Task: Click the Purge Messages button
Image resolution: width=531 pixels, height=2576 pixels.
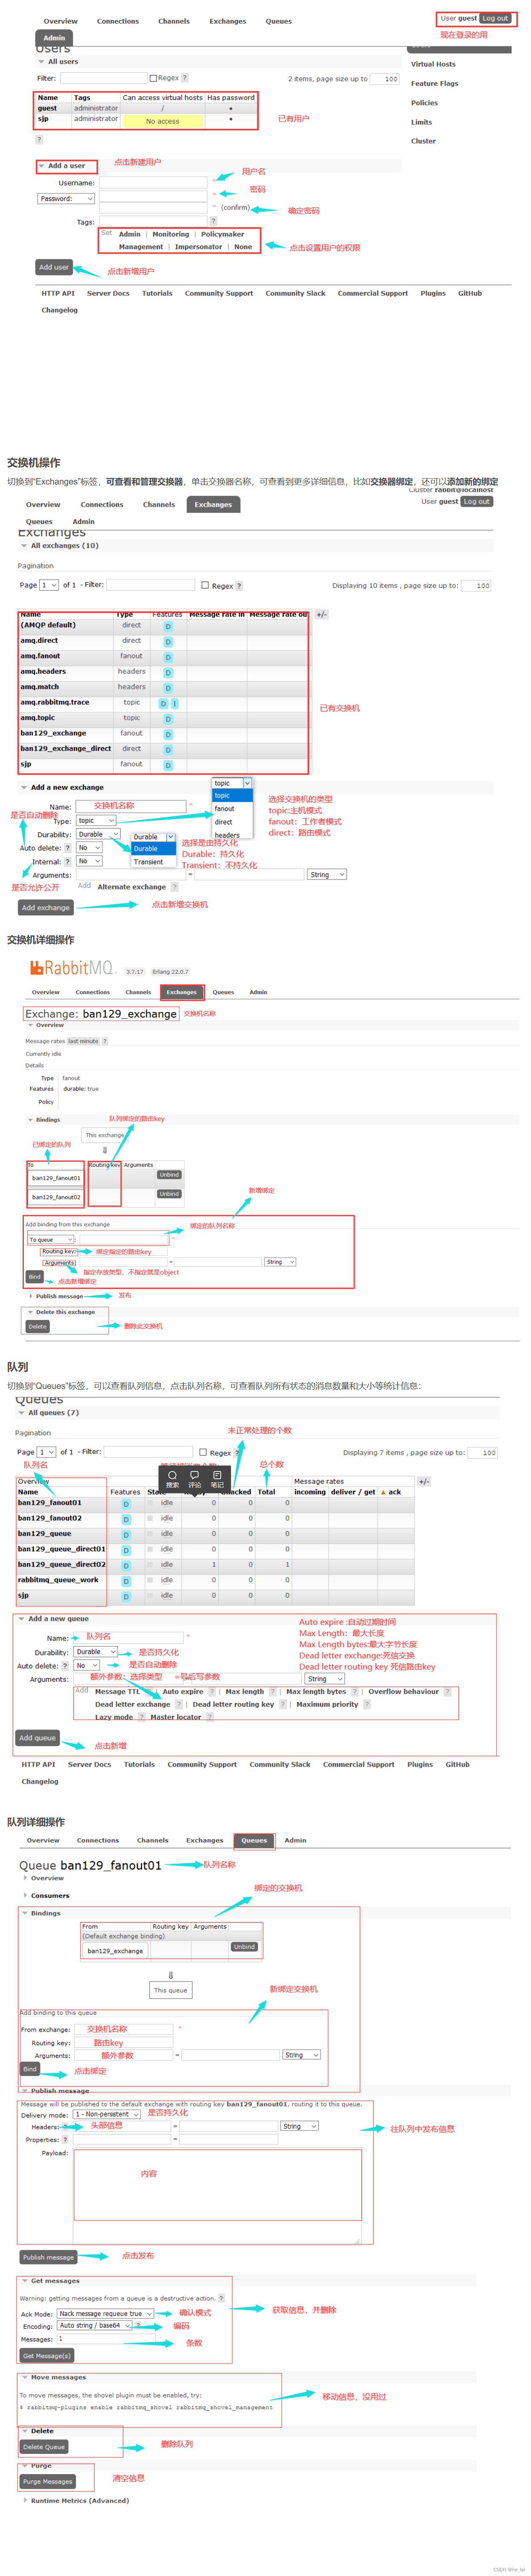Action: (48, 2481)
